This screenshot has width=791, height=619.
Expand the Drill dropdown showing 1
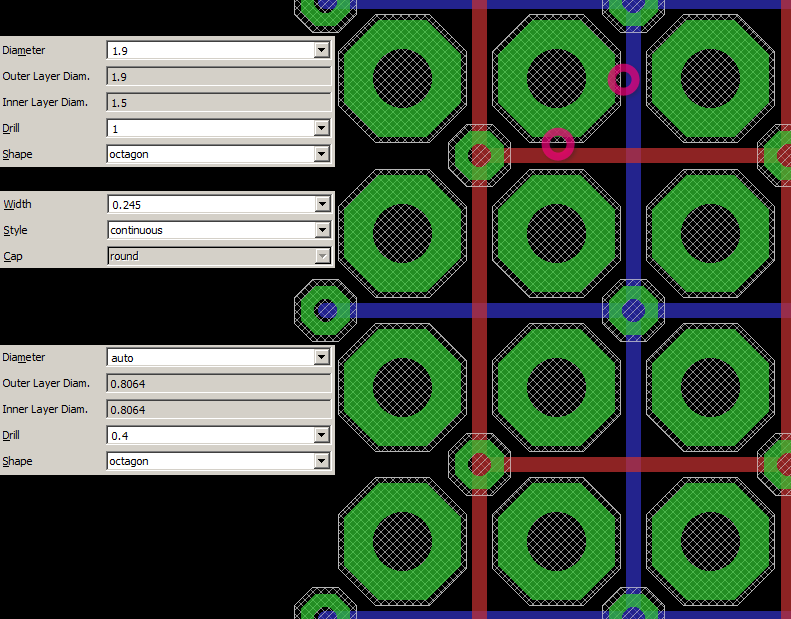tap(321, 128)
